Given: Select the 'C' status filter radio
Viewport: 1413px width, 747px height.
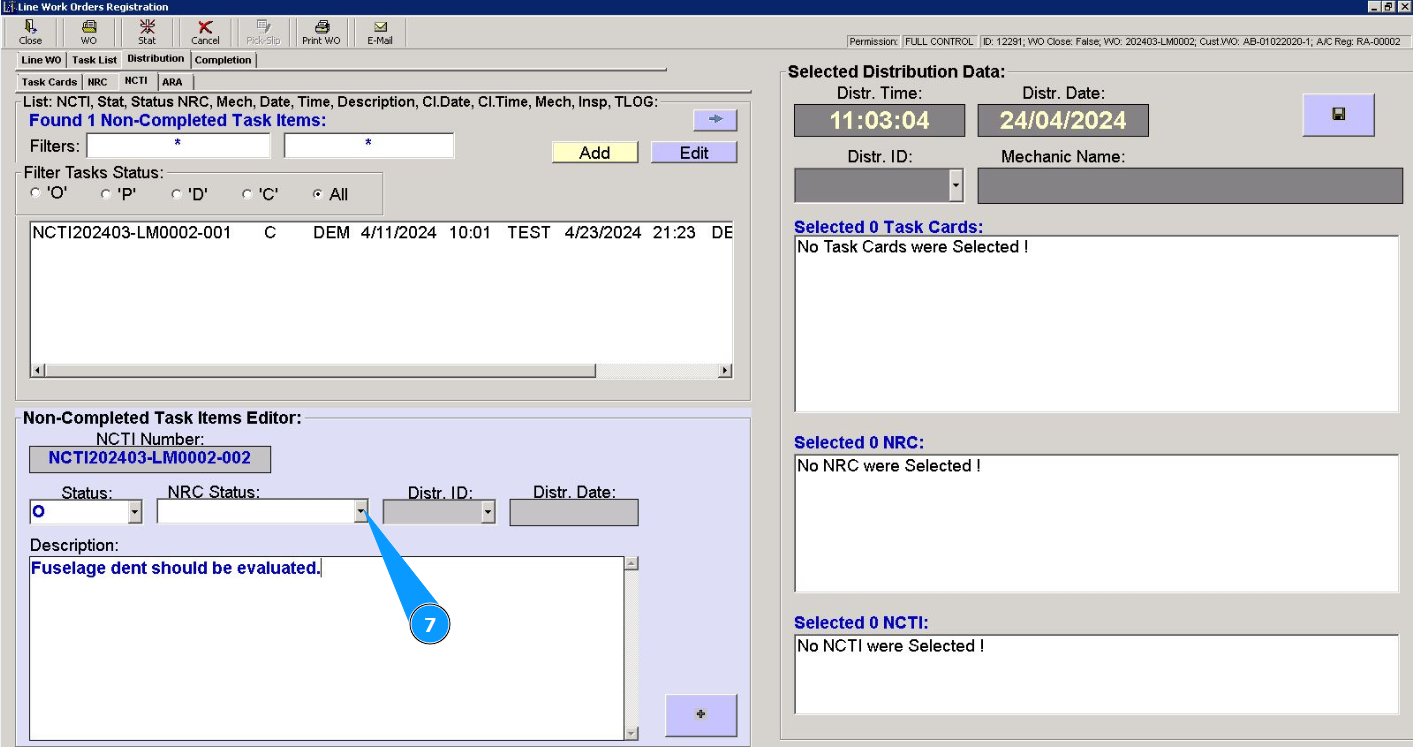Looking at the screenshot, I should coord(247,194).
